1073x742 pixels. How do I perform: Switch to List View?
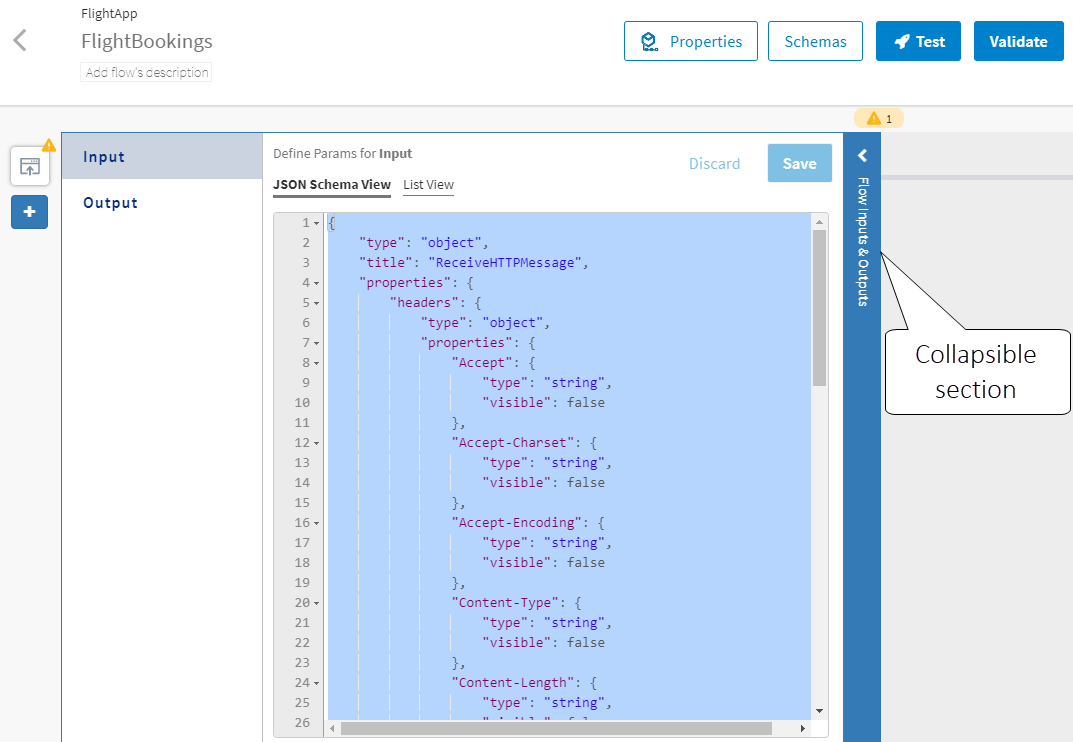(428, 185)
